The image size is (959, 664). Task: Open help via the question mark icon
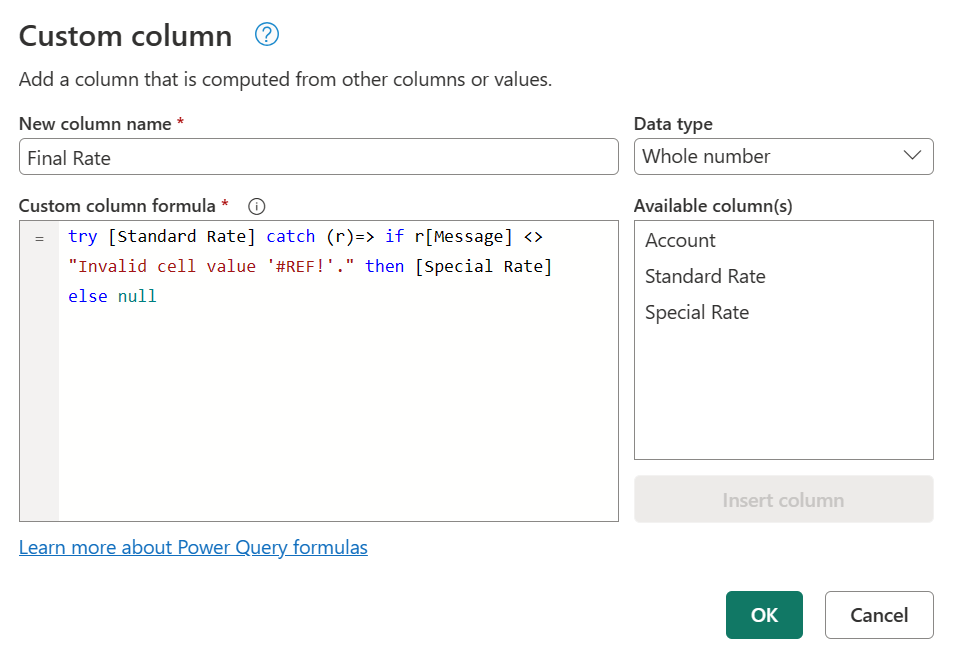[x=266, y=35]
